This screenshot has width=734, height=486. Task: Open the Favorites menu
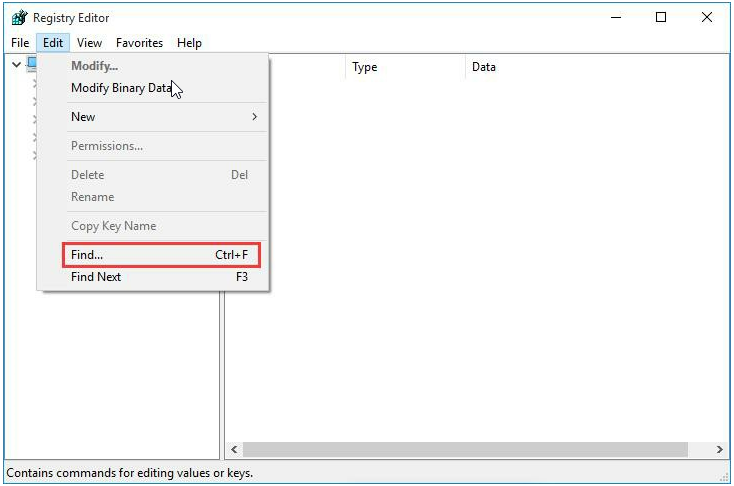139,43
